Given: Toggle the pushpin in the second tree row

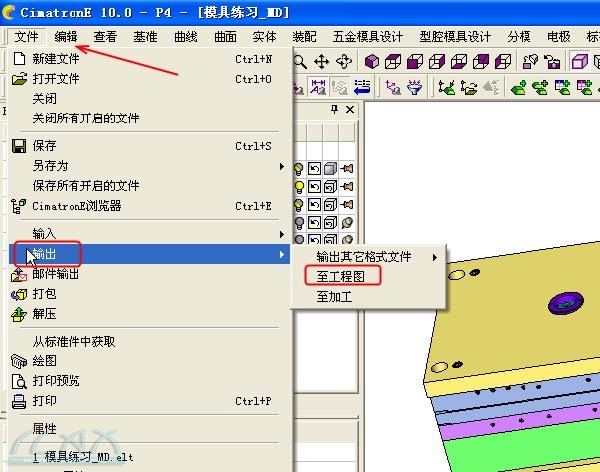Looking at the screenshot, I should click(x=347, y=186).
